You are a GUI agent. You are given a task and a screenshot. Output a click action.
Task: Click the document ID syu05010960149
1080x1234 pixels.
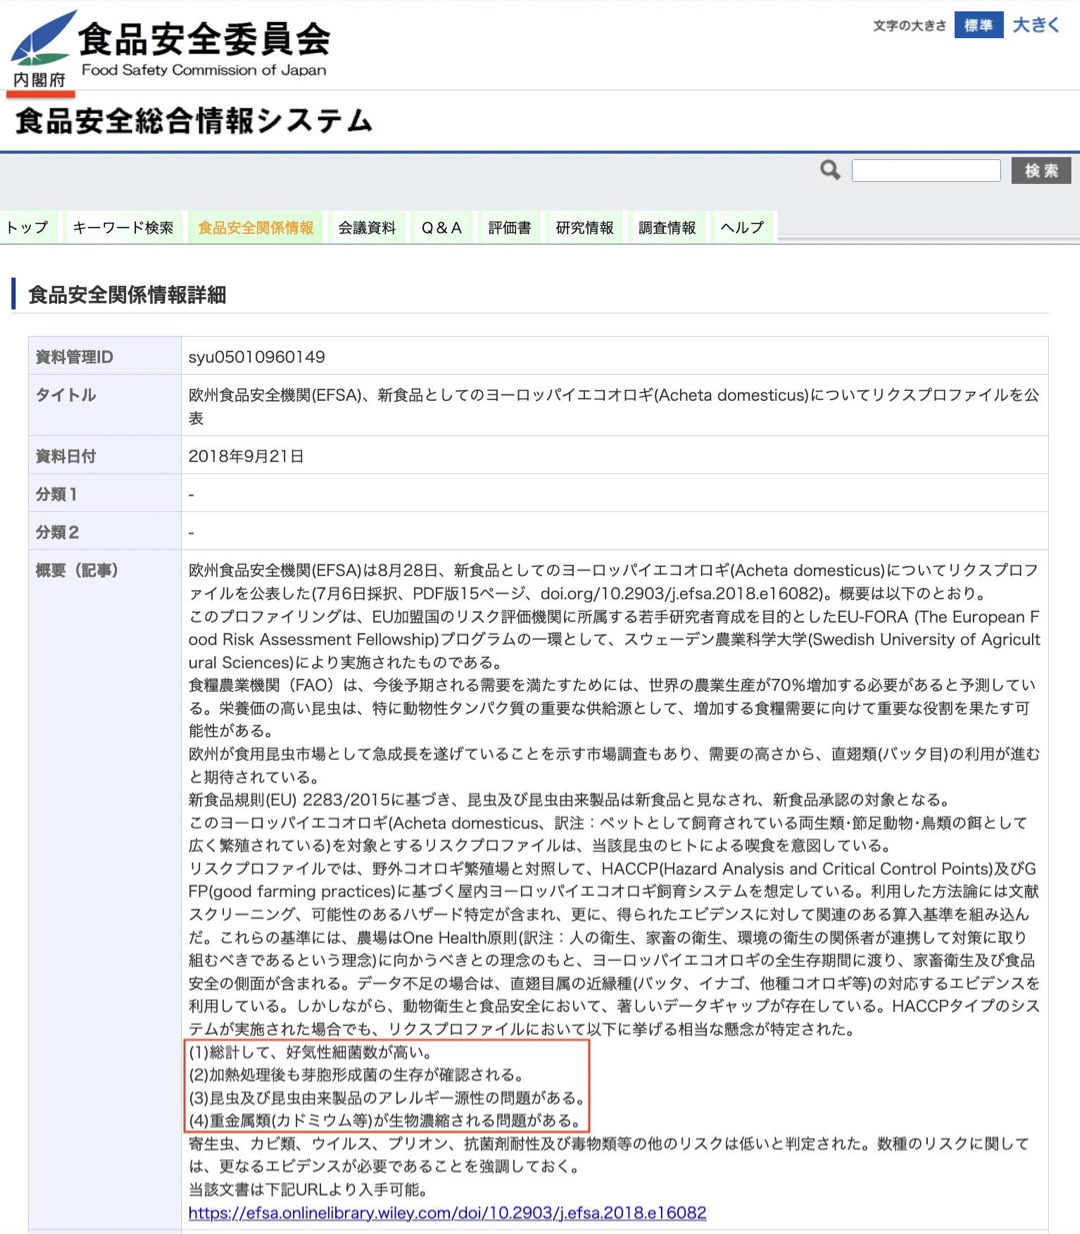256,357
